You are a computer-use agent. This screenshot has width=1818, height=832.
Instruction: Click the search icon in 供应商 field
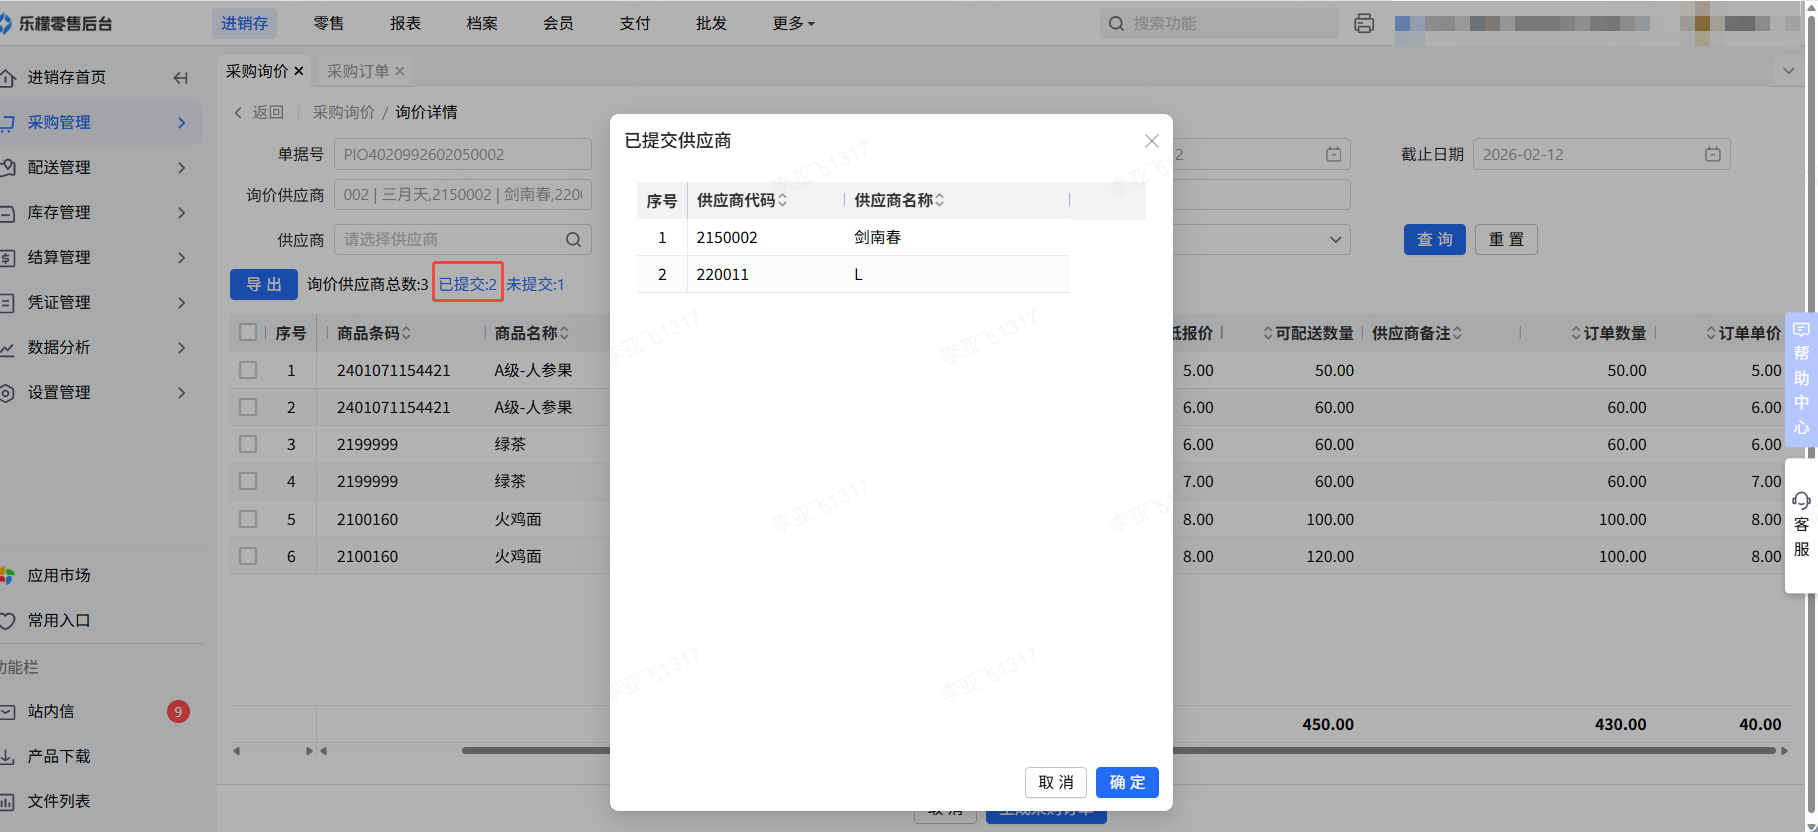coord(573,240)
